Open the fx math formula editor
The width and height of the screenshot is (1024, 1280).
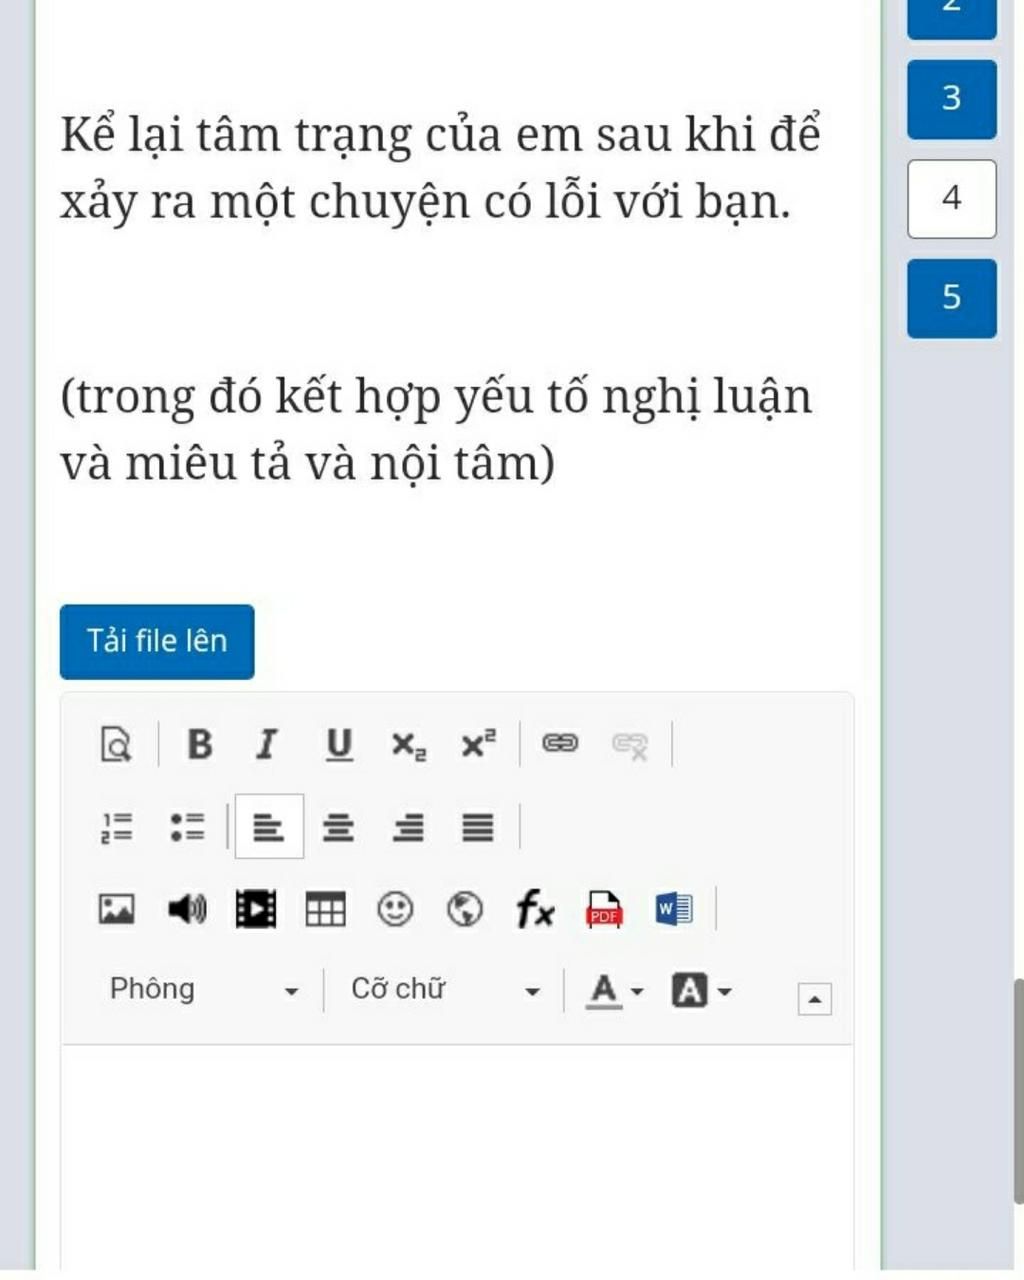[534, 908]
